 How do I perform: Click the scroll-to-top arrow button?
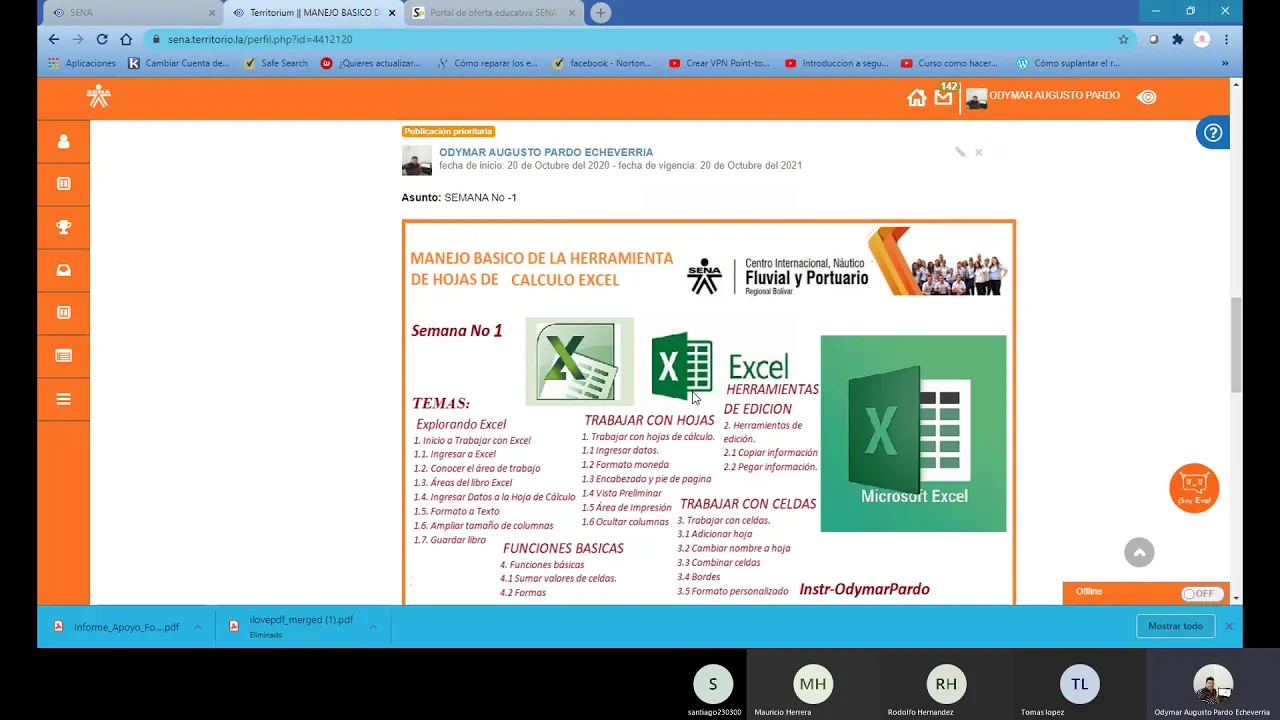click(x=1139, y=552)
